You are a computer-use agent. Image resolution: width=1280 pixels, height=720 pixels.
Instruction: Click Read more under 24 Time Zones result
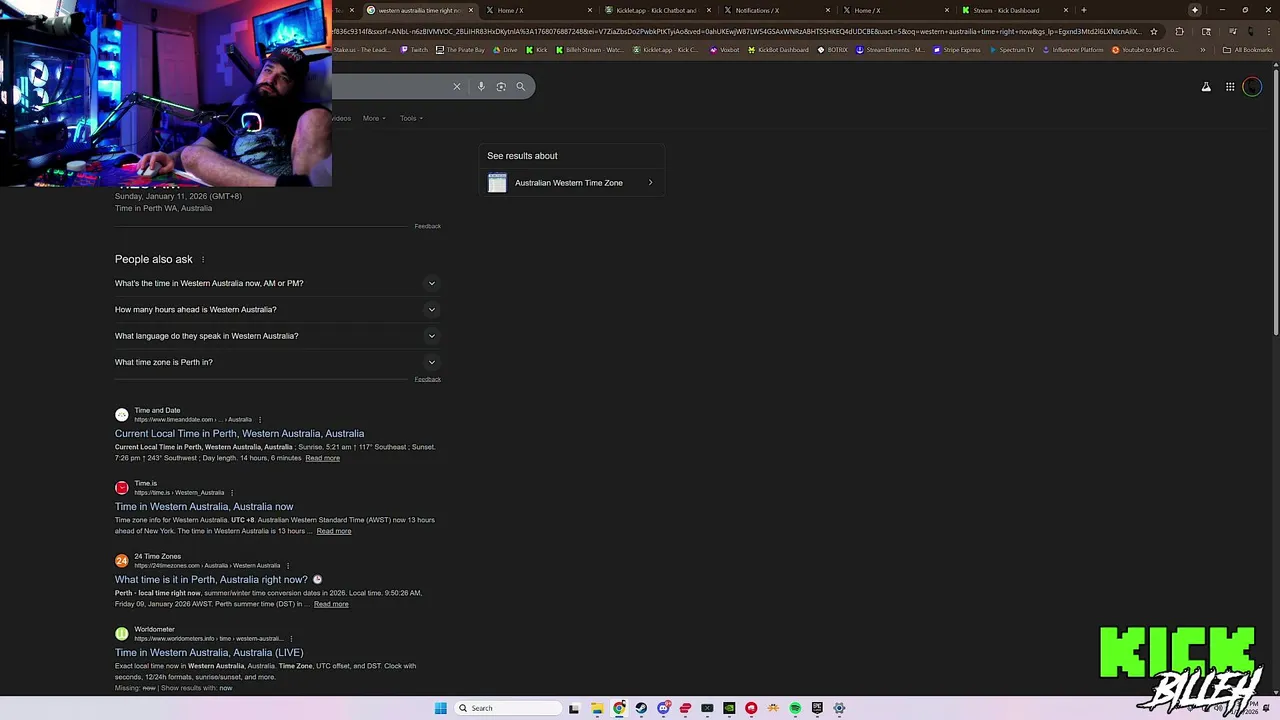pyautogui.click(x=331, y=604)
